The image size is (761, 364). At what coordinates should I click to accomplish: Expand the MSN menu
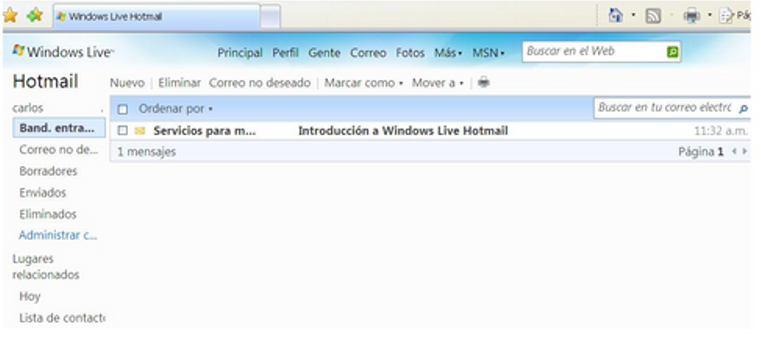pos(488,52)
